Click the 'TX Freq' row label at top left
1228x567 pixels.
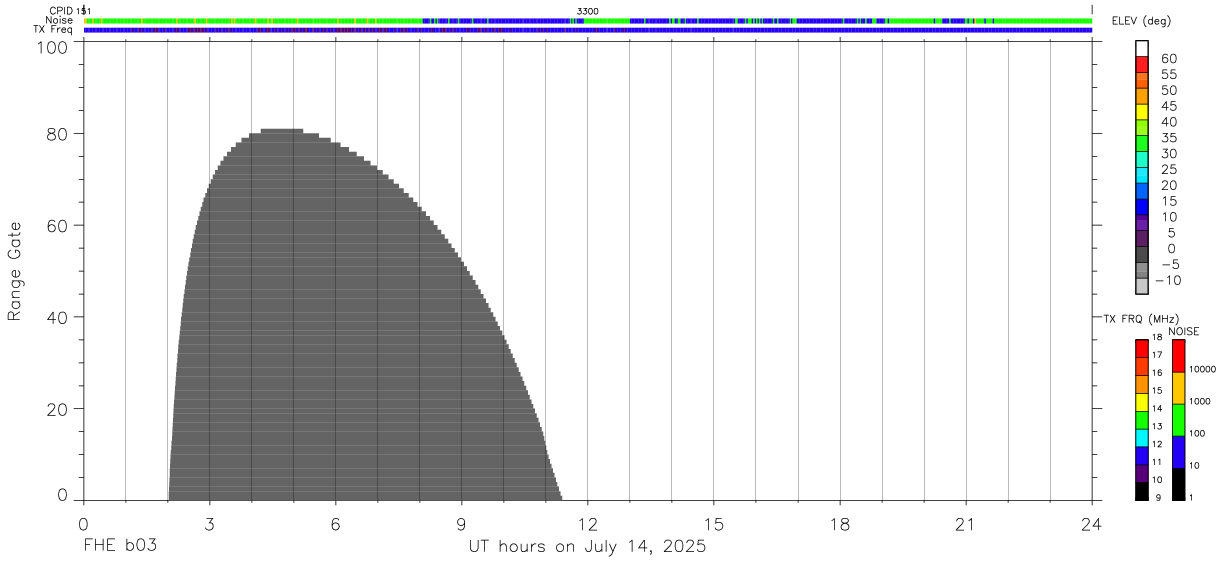(54, 30)
